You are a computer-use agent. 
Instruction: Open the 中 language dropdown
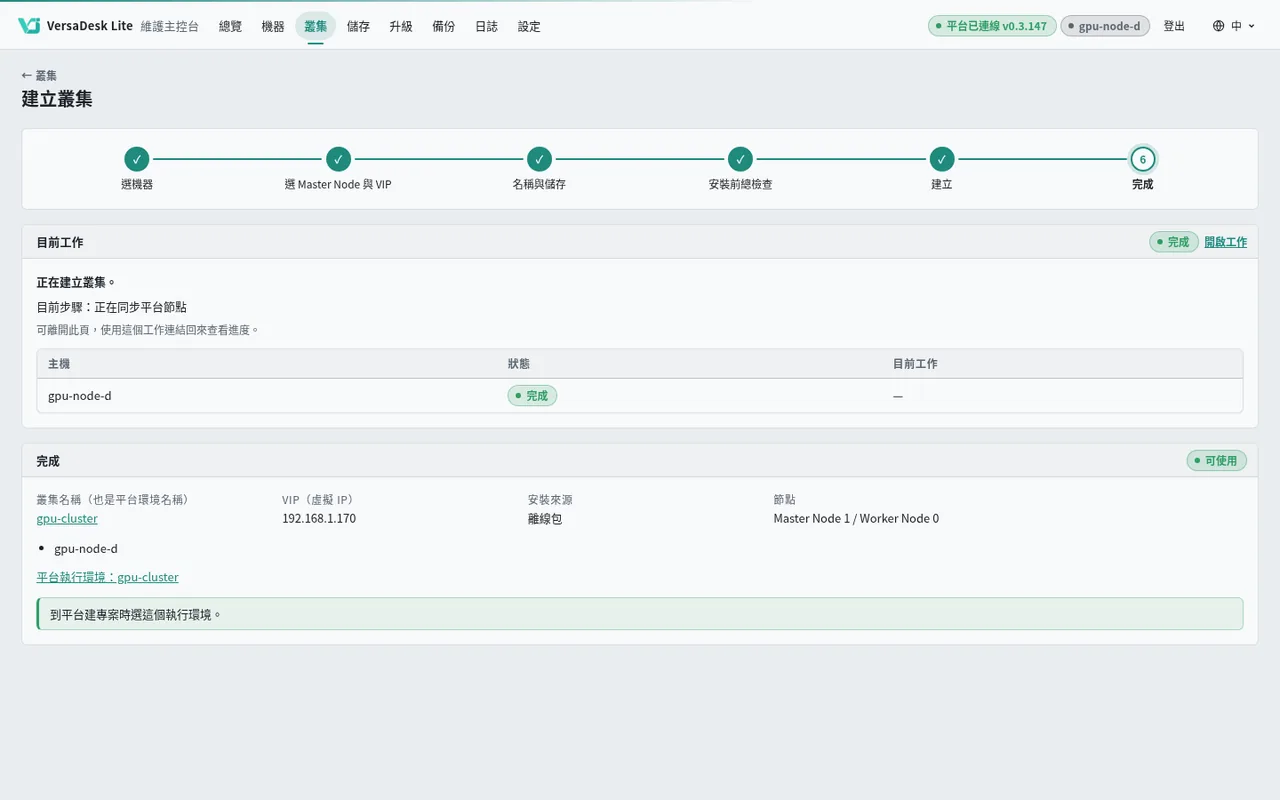pyautogui.click(x=1234, y=26)
